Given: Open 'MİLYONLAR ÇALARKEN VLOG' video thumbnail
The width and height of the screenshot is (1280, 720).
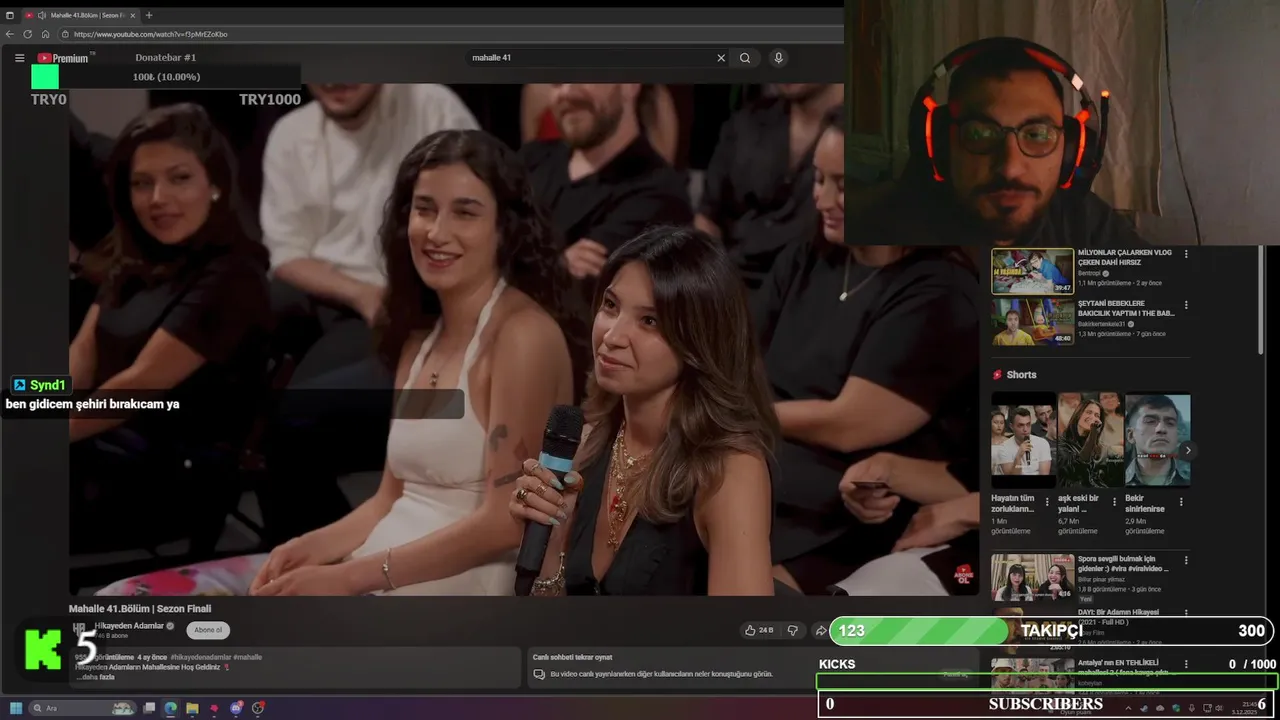Looking at the screenshot, I should [1032, 271].
